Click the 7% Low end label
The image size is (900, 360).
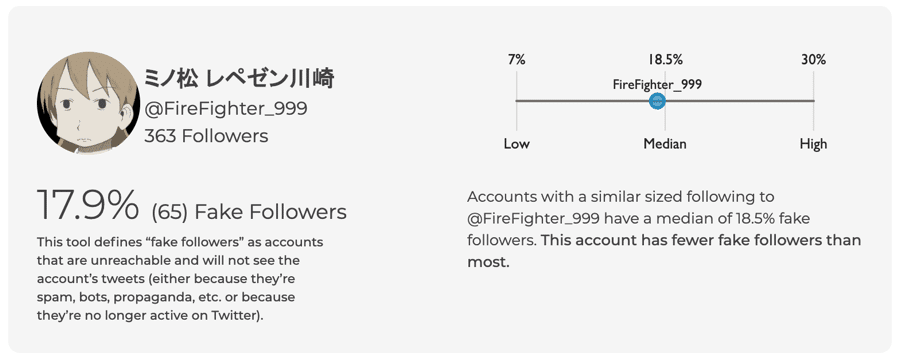tap(517, 59)
